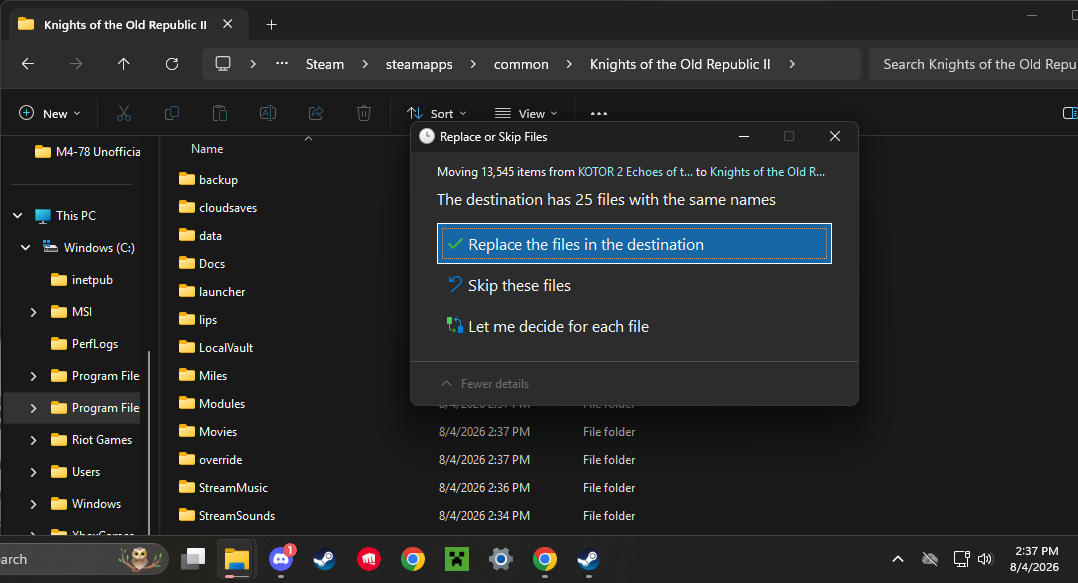Screen dimensions: 1078x583
Task: Expand chevron after Knights of the Old Republic II
Action: pyautogui.click(x=792, y=64)
